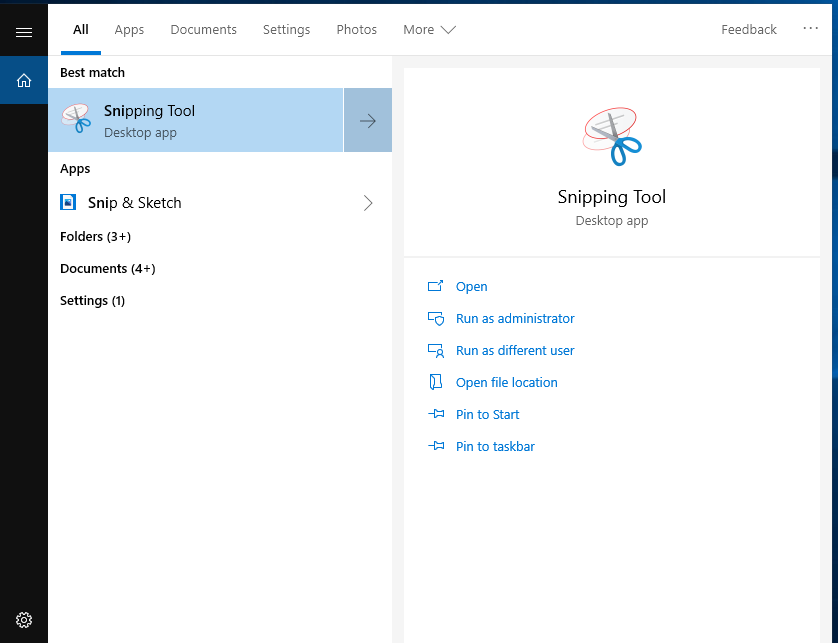Switch to the All tab
838x643 pixels.
tap(81, 29)
